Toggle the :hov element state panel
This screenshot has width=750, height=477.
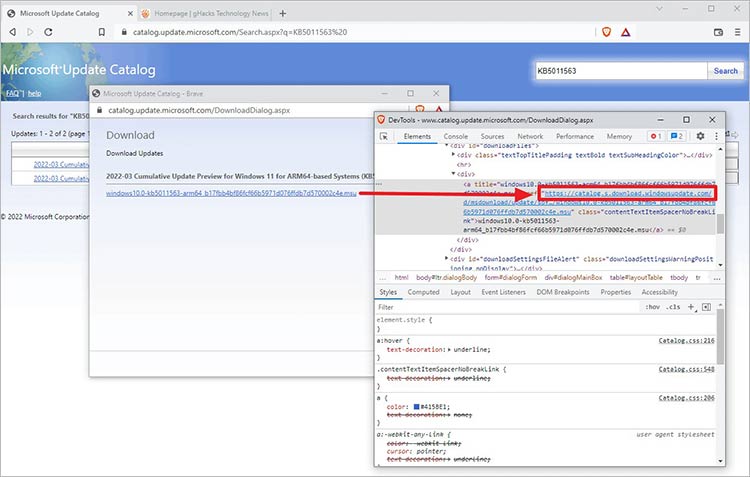point(653,307)
